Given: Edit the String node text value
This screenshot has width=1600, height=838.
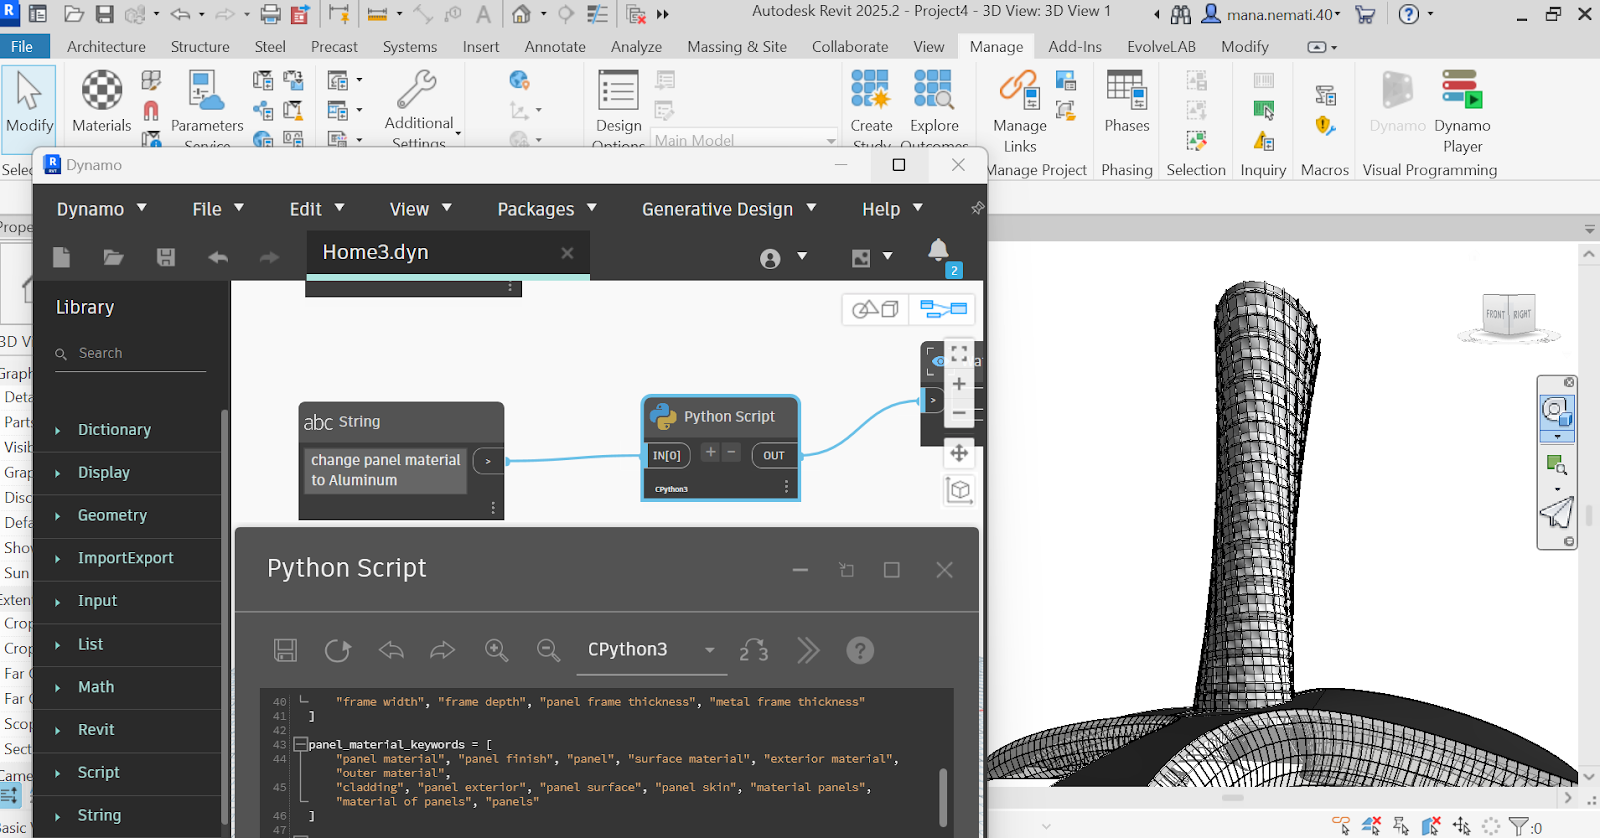Looking at the screenshot, I should [385, 470].
